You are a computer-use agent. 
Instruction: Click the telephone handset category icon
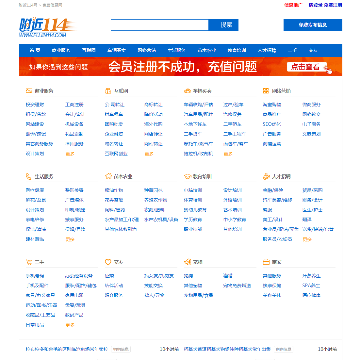click(29, 176)
